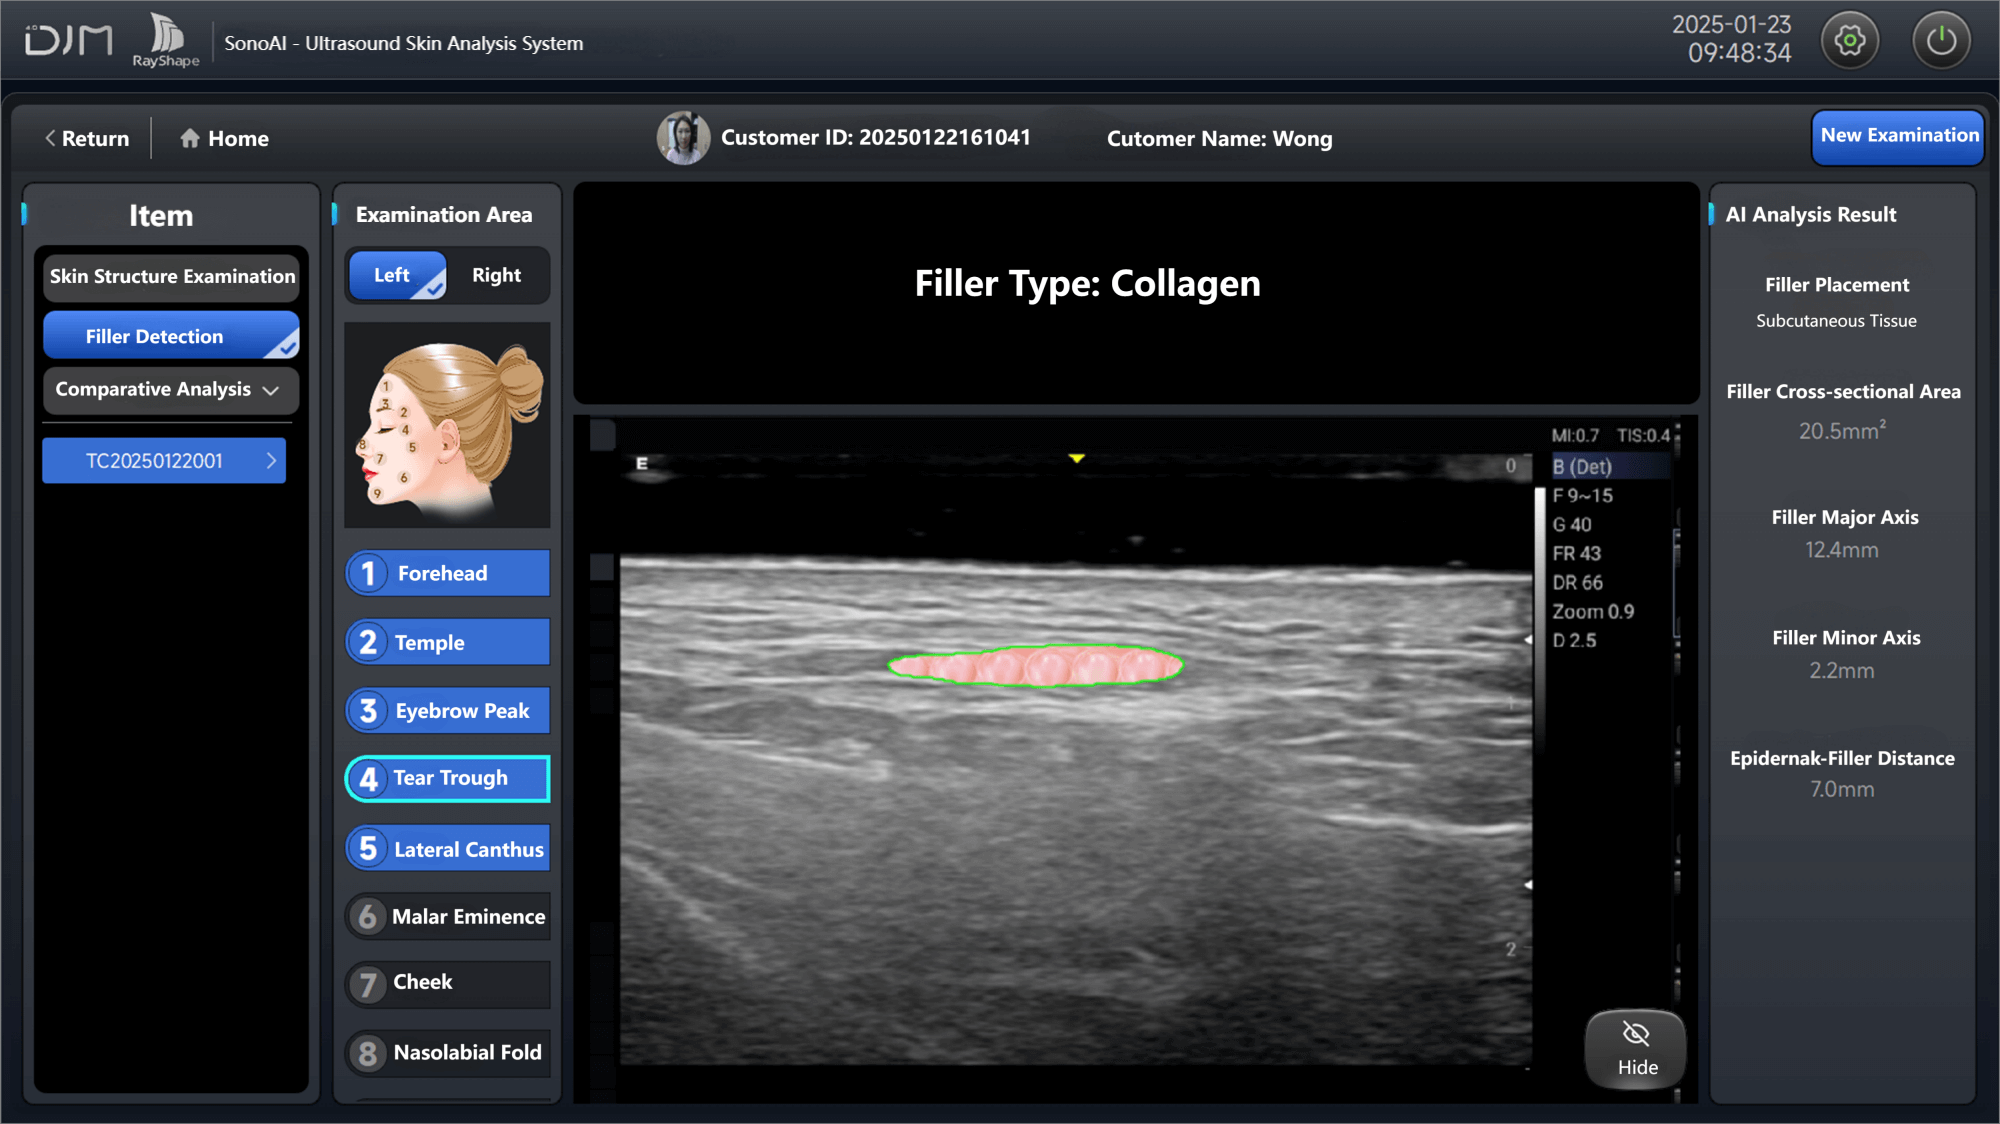The height and width of the screenshot is (1124, 2000).
Task: Select the Filler Detection item
Action: (170, 336)
